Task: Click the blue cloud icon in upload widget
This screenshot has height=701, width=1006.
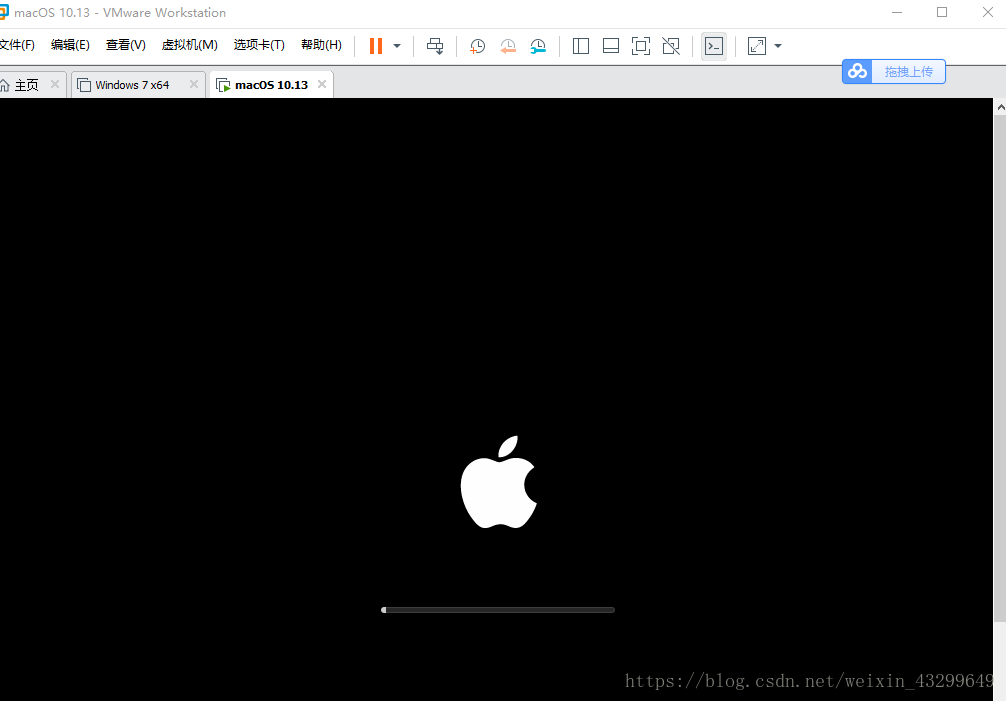Action: [x=857, y=71]
